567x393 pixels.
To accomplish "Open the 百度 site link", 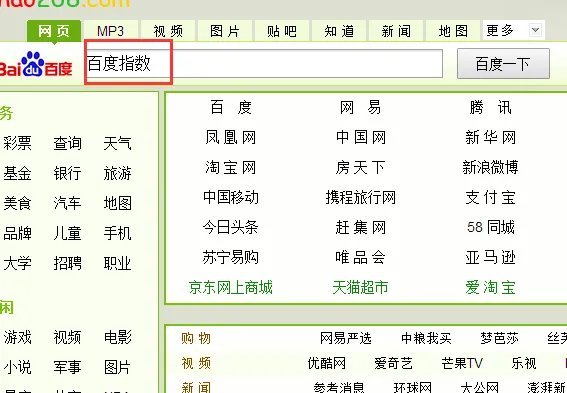I will pos(231,107).
